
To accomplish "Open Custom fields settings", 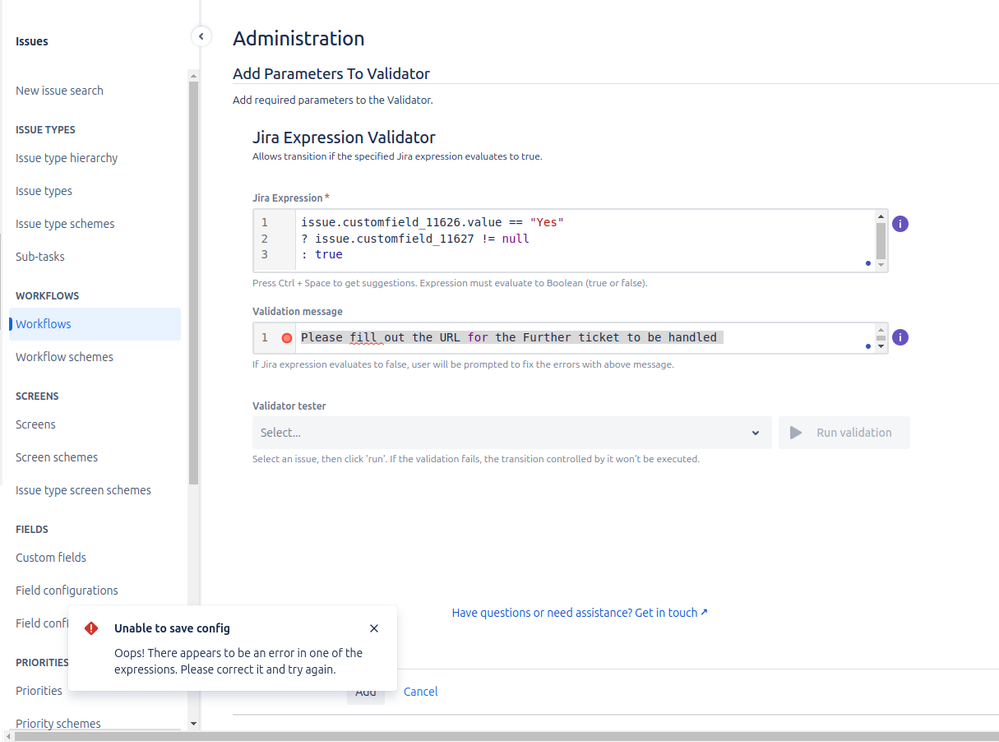I will (51, 557).
